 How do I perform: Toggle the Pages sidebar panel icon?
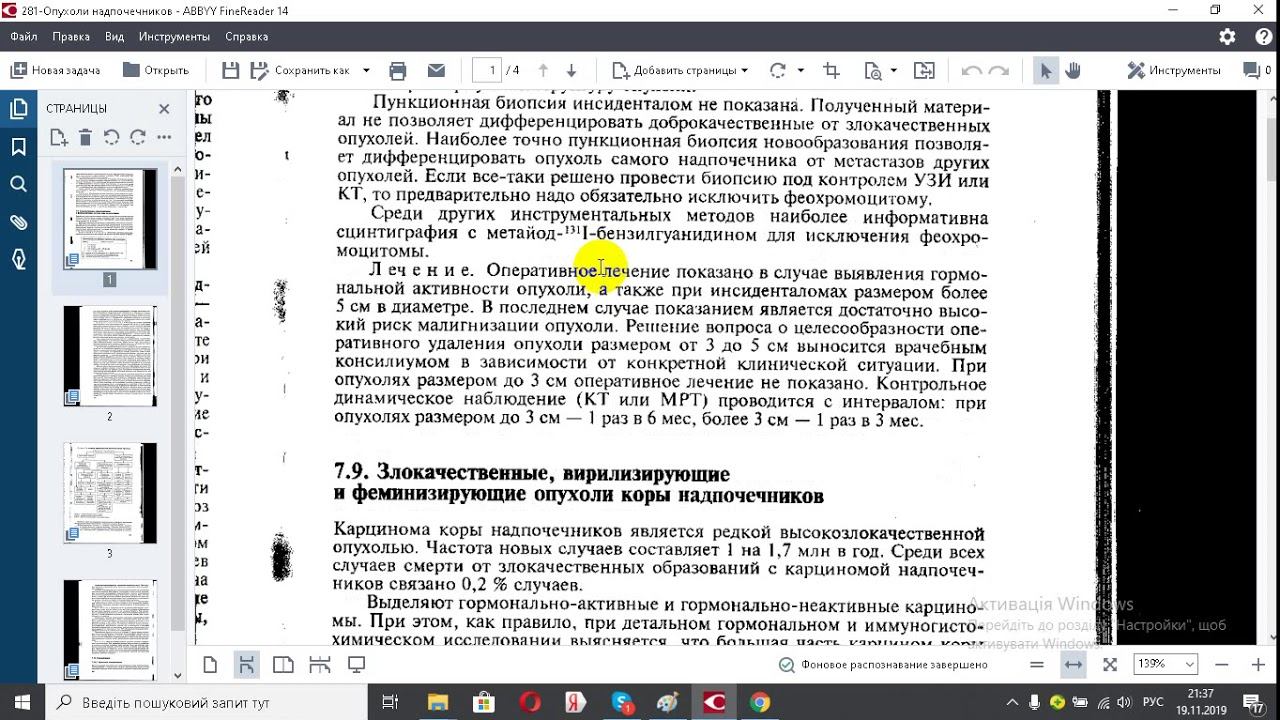(x=18, y=110)
